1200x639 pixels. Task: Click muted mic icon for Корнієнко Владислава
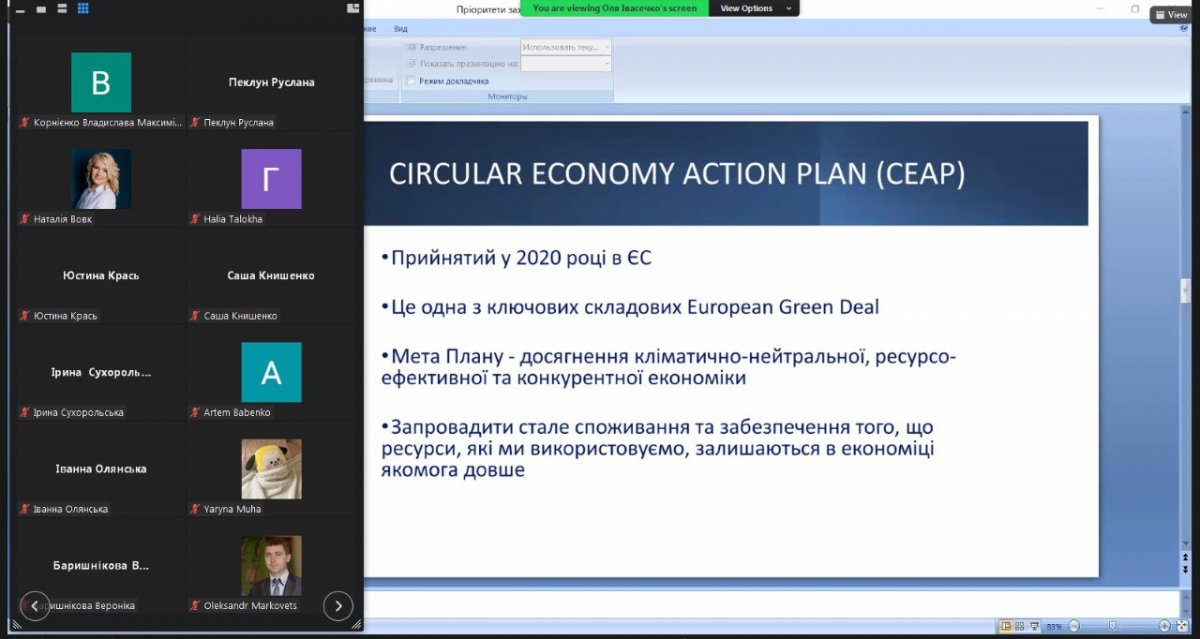[25, 122]
